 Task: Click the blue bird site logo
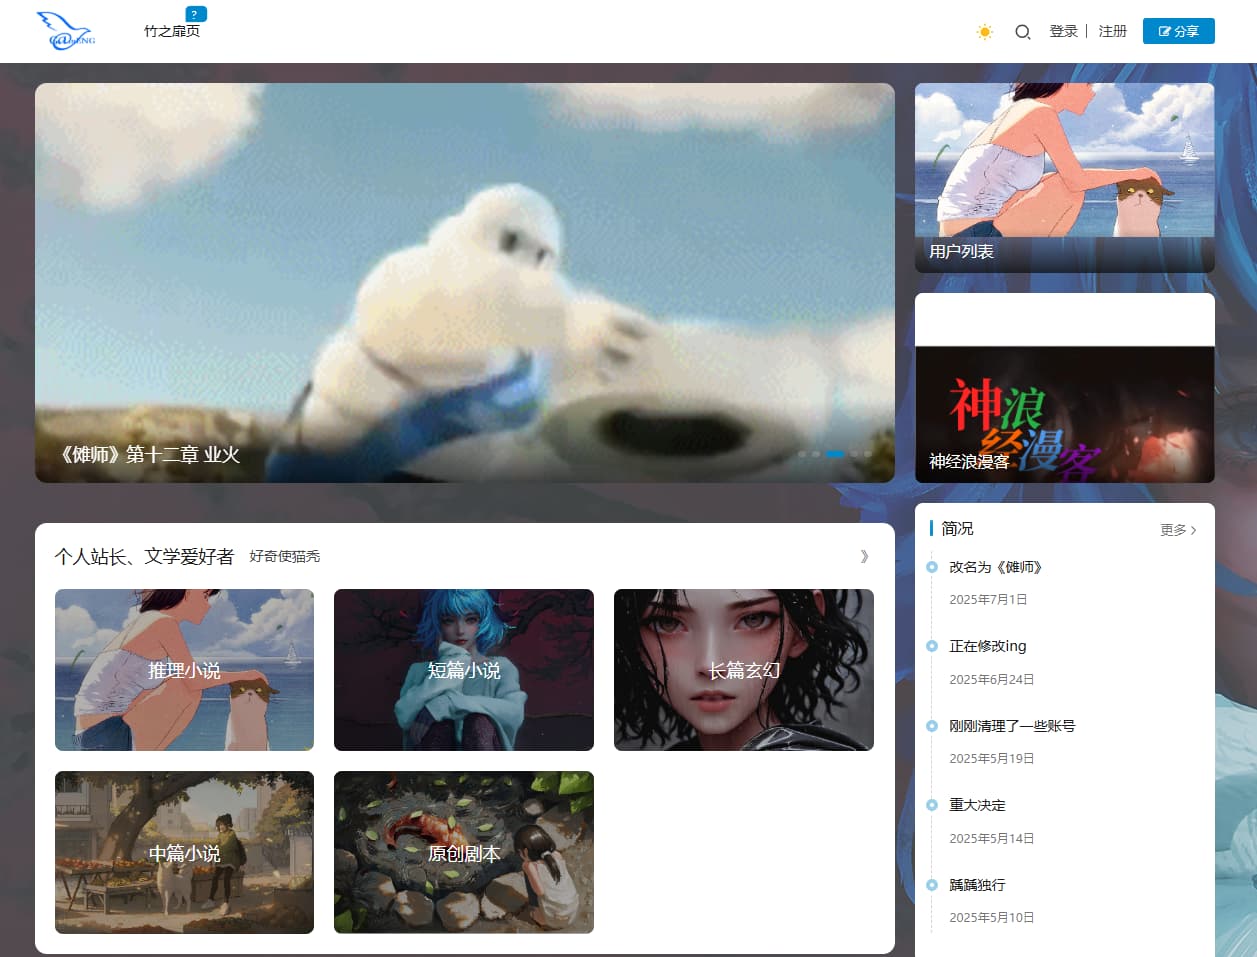(x=63, y=30)
